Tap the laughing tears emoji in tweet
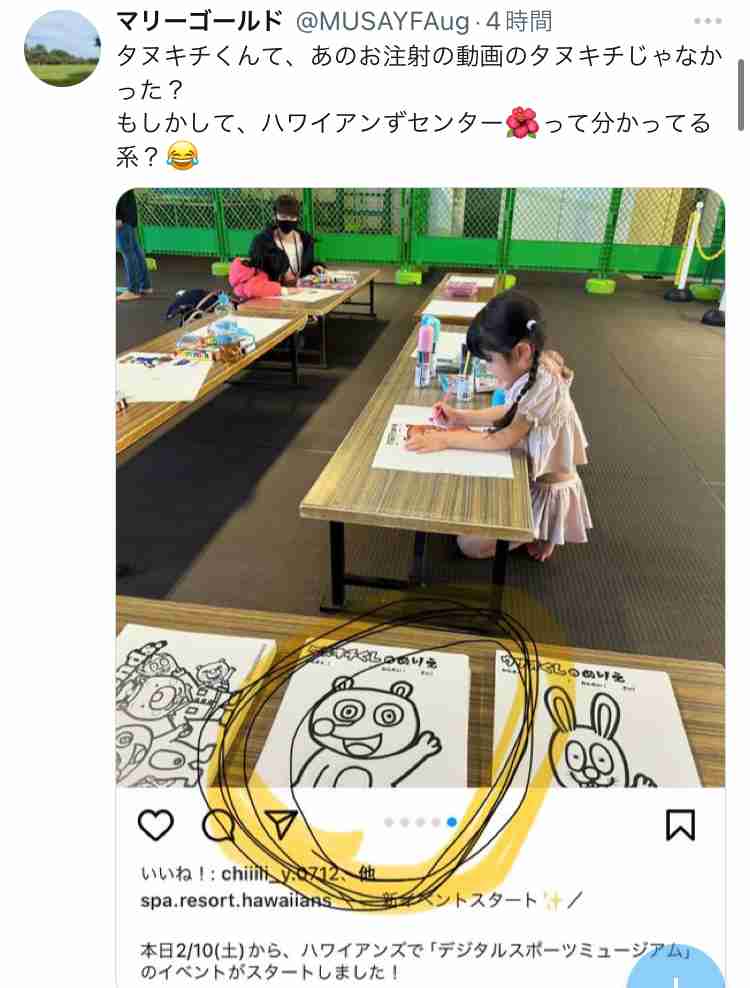The width and height of the screenshot is (750, 988). click(x=183, y=156)
